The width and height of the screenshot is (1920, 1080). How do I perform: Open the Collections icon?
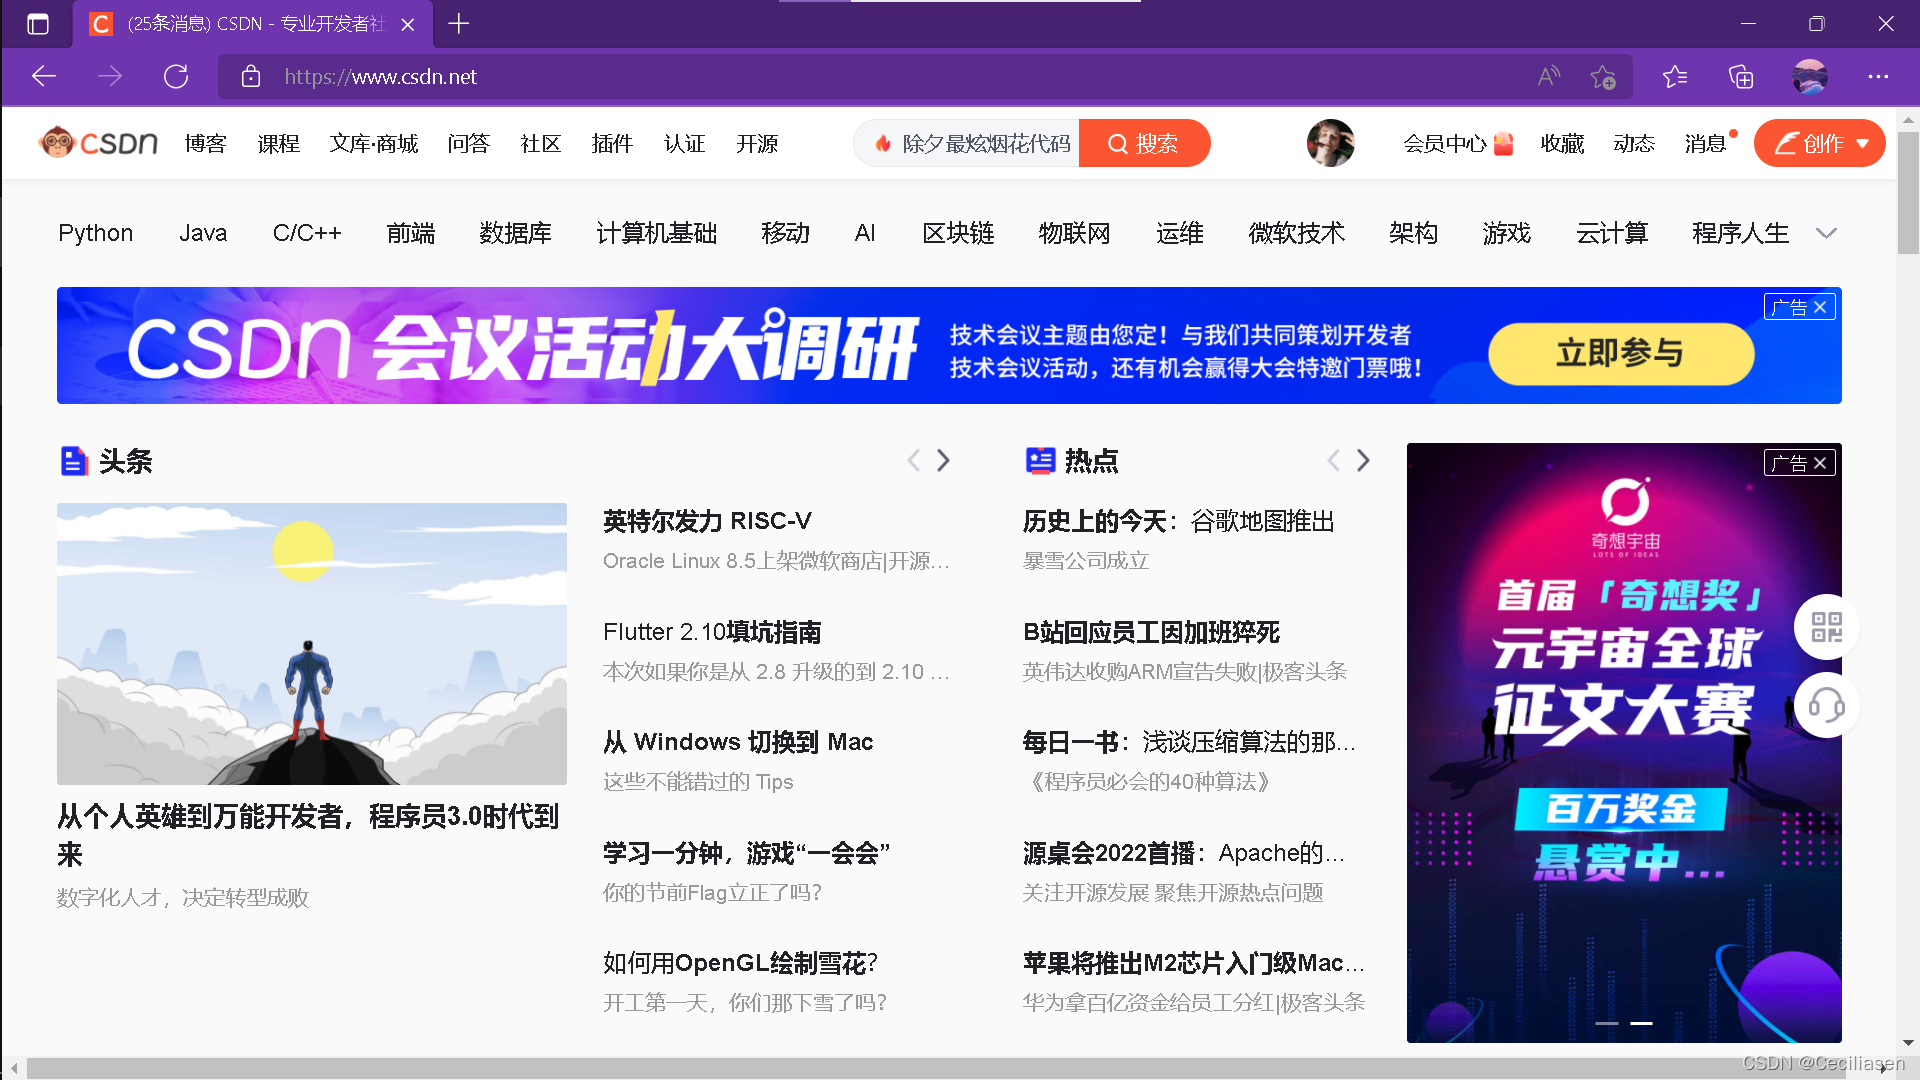(1741, 76)
